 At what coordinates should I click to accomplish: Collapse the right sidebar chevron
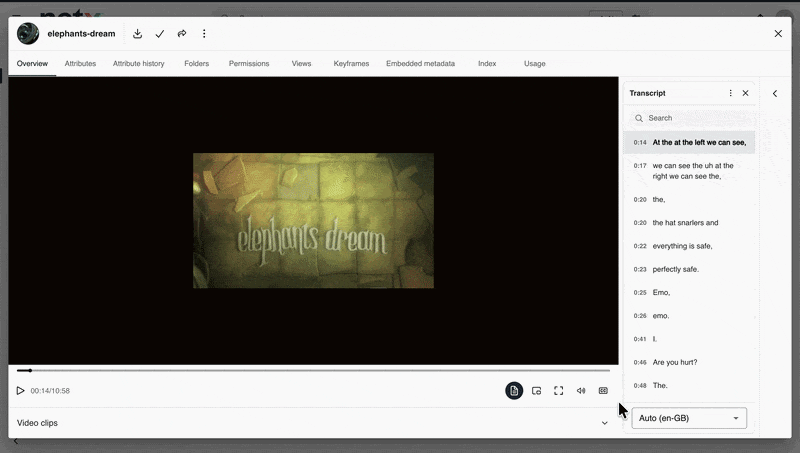pos(774,93)
